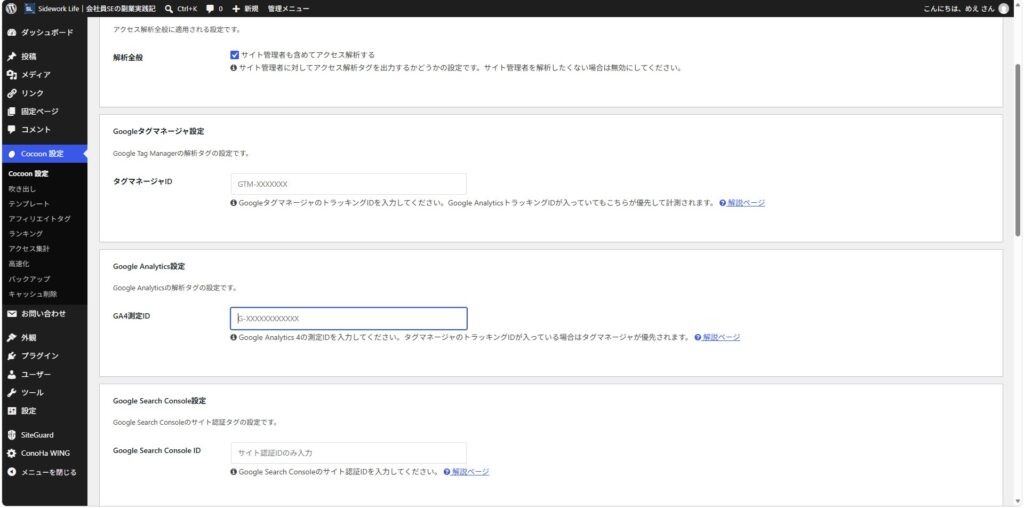Click the GA4測定ID input field

coord(349,319)
